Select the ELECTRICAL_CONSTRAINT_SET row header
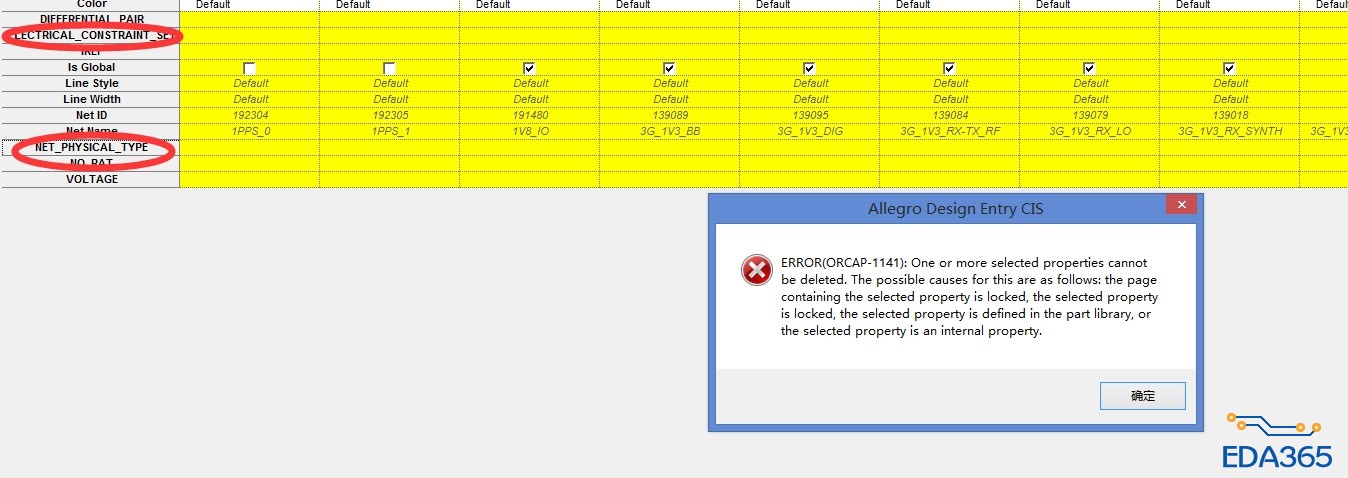This screenshot has width=1348, height=478. point(91,35)
